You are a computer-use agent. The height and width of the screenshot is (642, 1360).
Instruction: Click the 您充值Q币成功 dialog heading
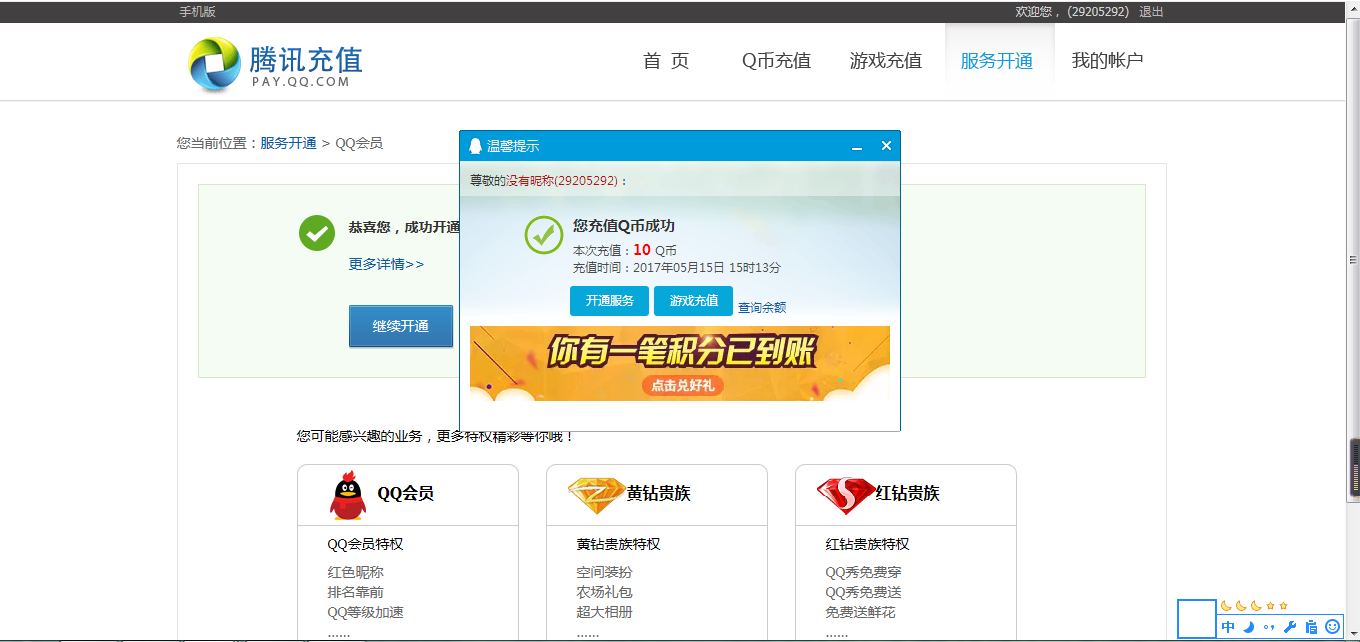[624, 226]
